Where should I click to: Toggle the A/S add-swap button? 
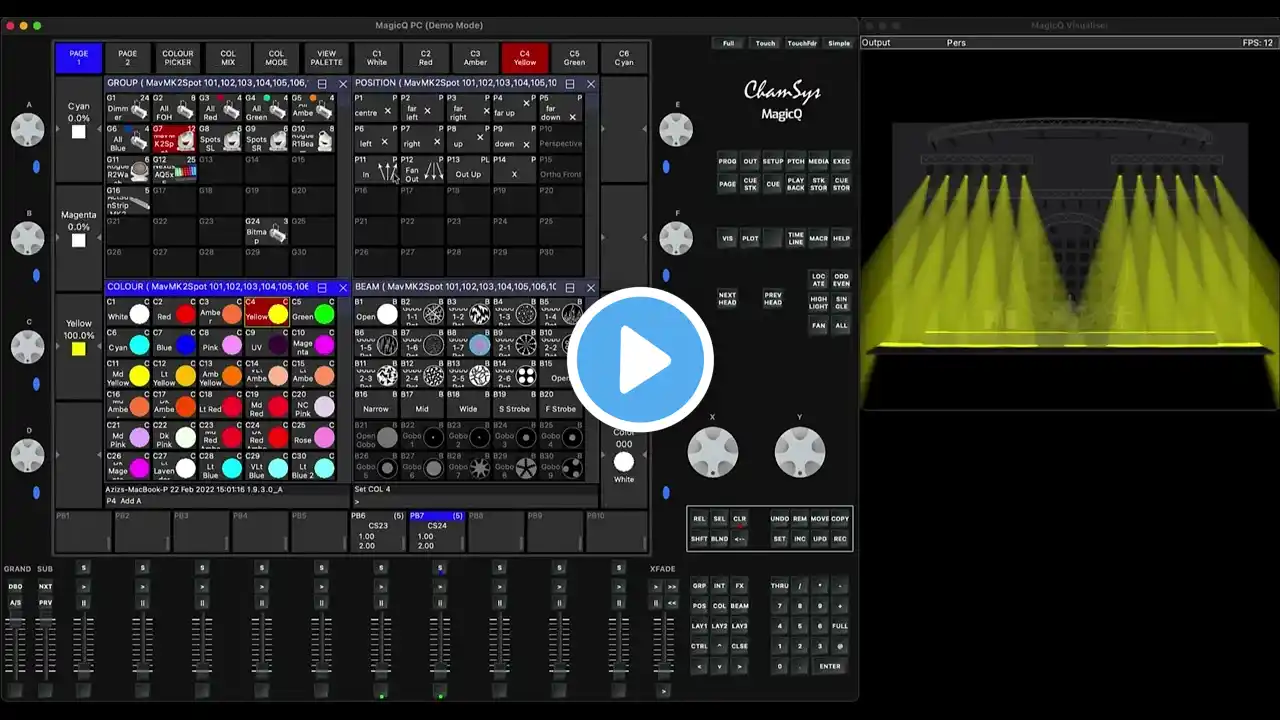pos(15,603)
